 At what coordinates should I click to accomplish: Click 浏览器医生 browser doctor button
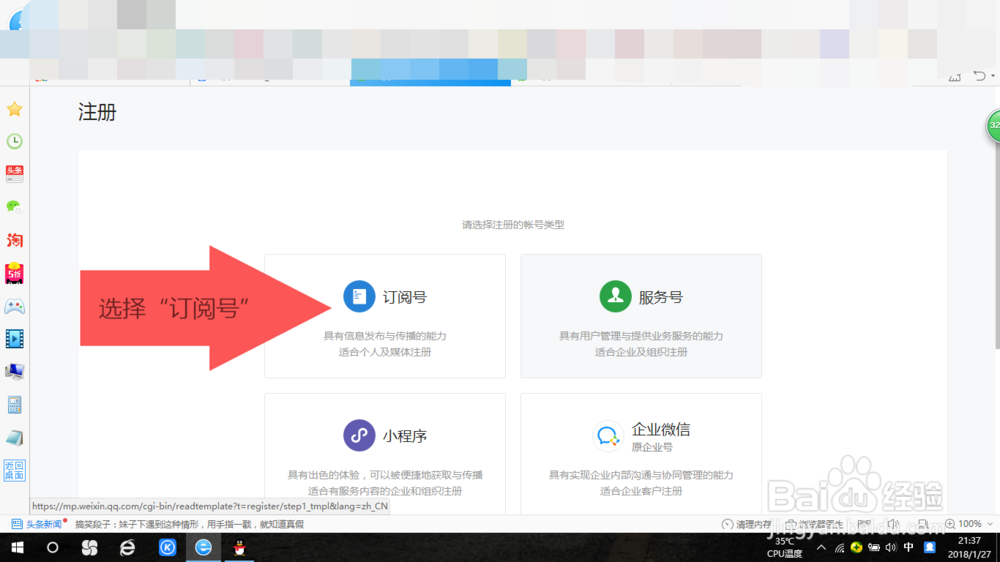[814, 524]
